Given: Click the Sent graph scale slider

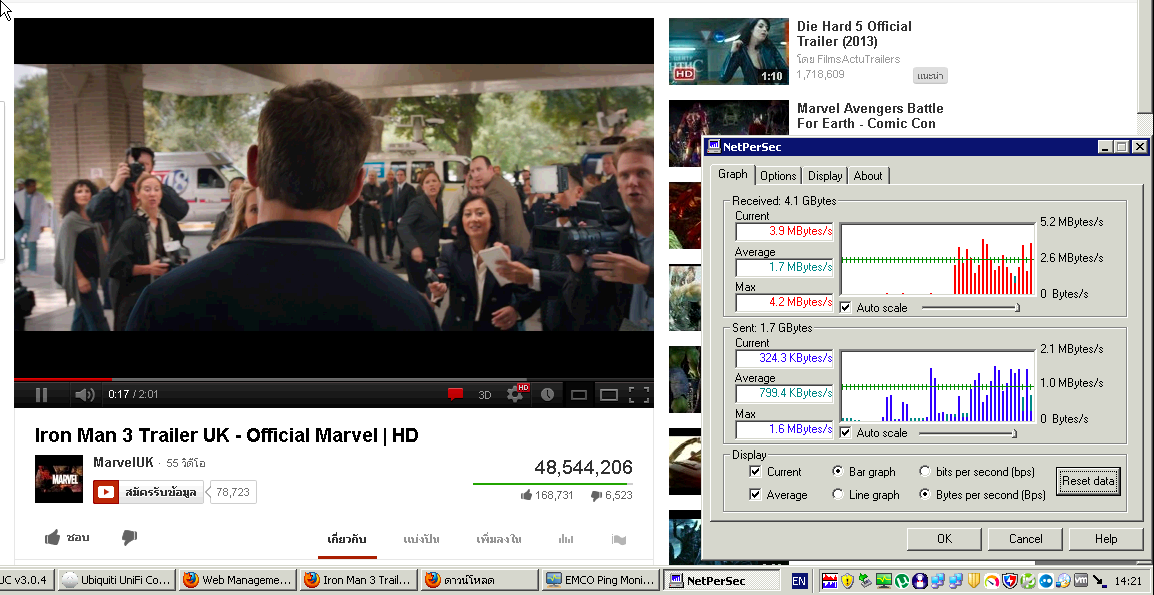Looking at the screenshot, I should tap(1013, 433).
